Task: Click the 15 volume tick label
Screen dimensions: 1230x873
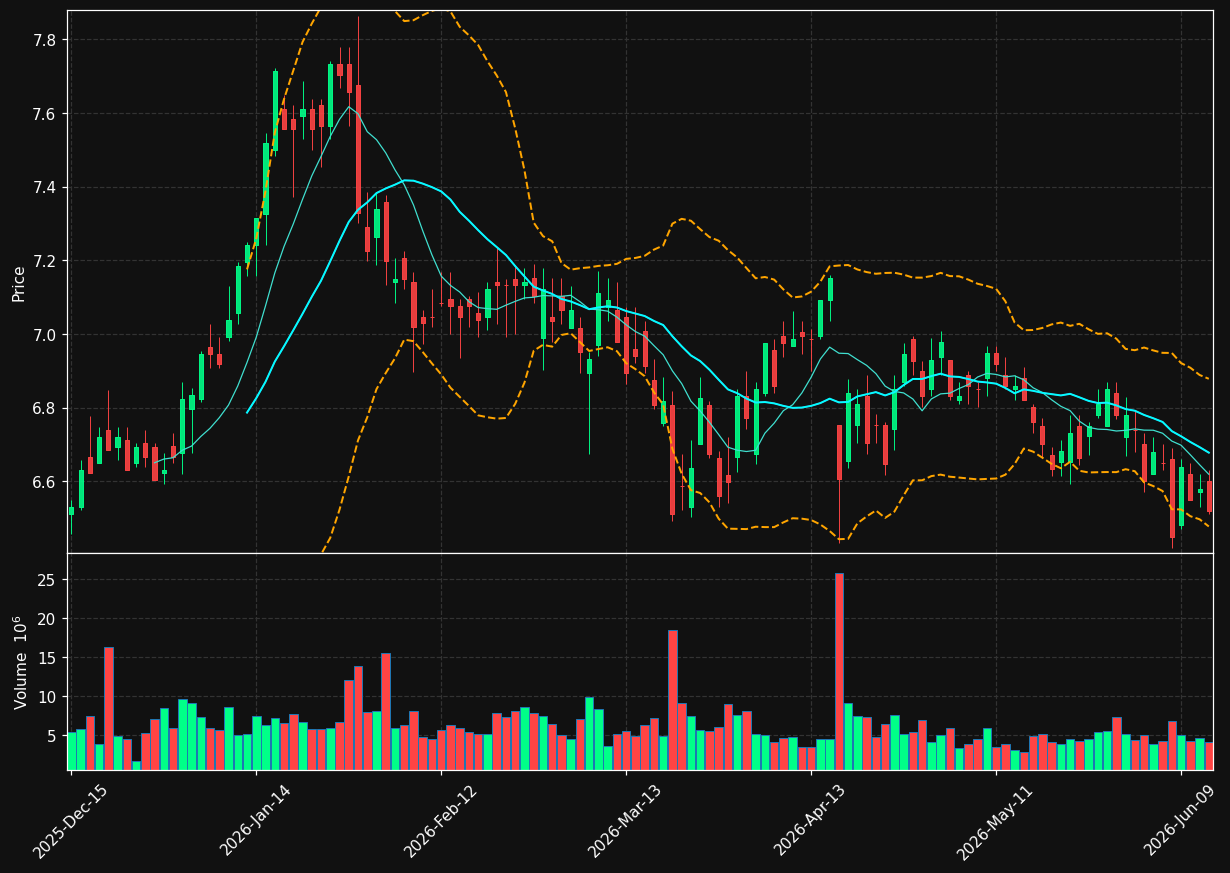Action: (46, 658)
